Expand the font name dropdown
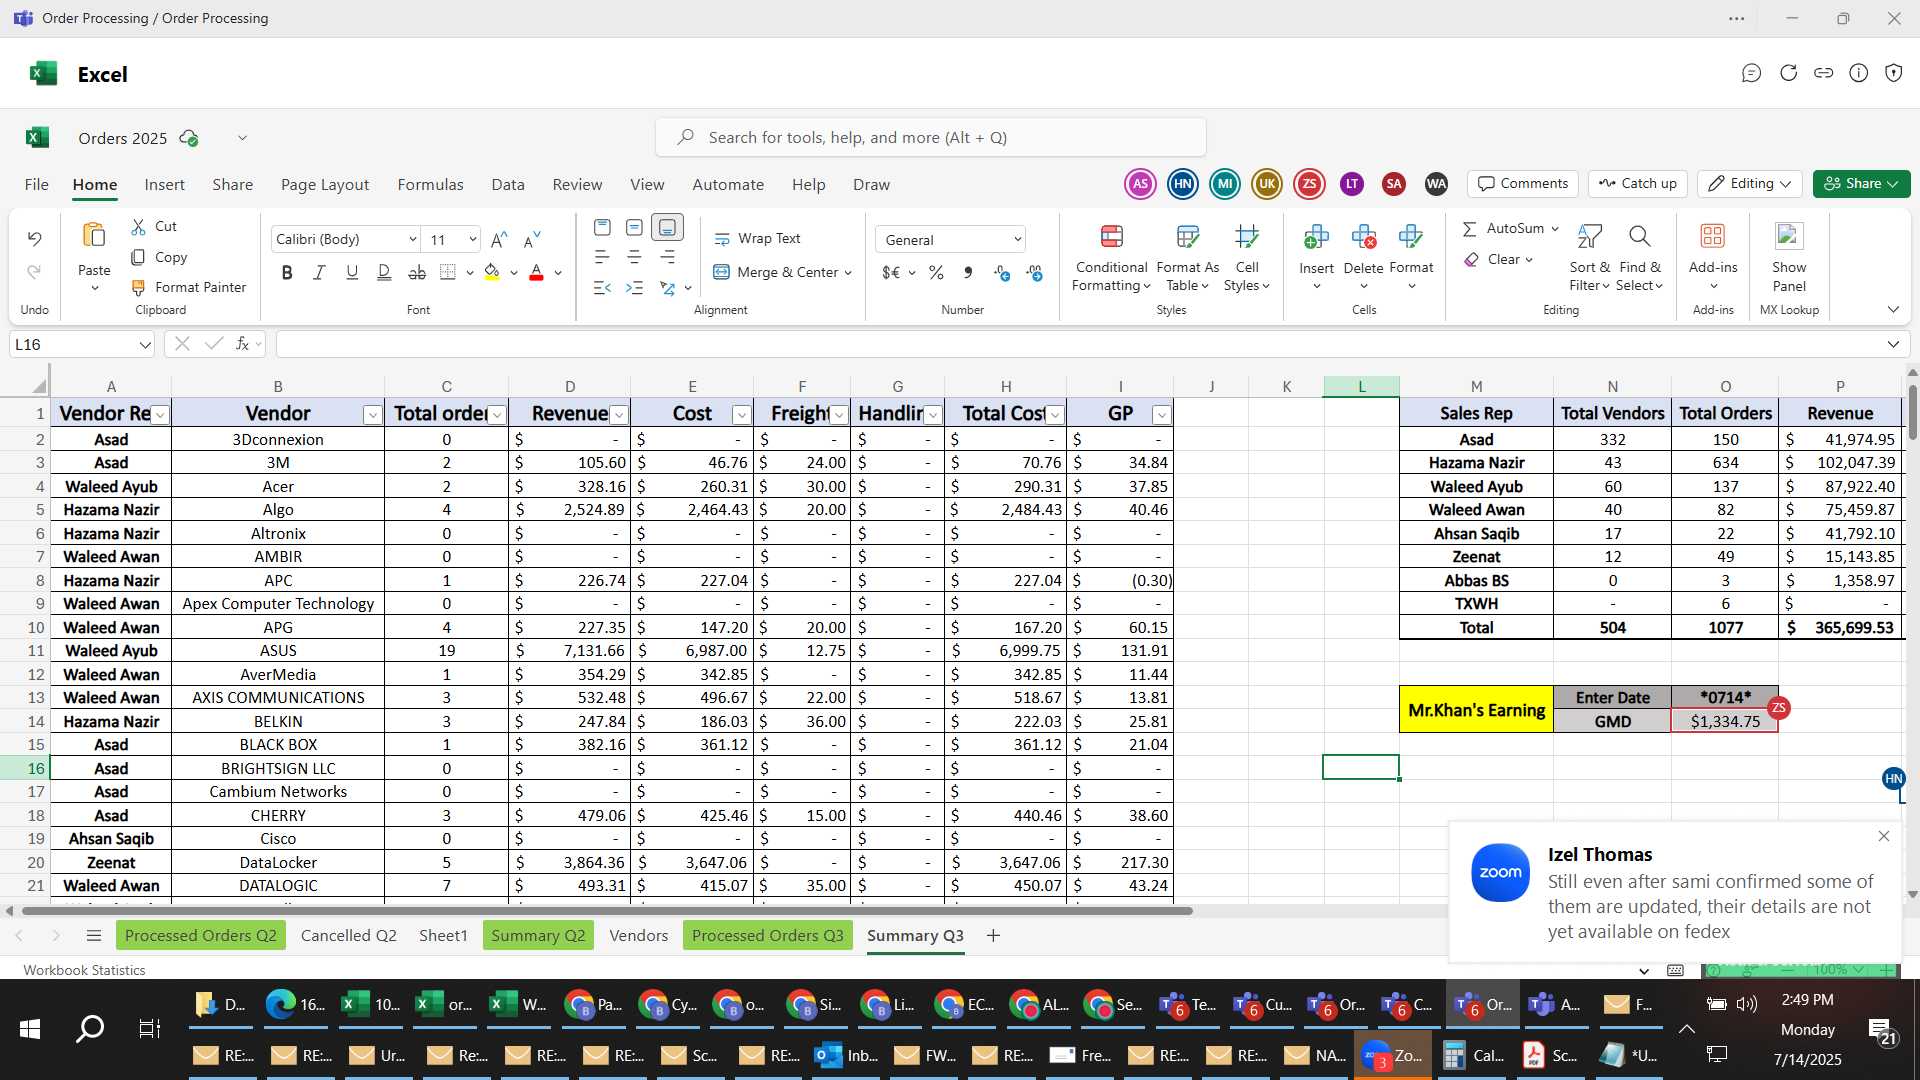1920x1080 pixels. [412, 239]
